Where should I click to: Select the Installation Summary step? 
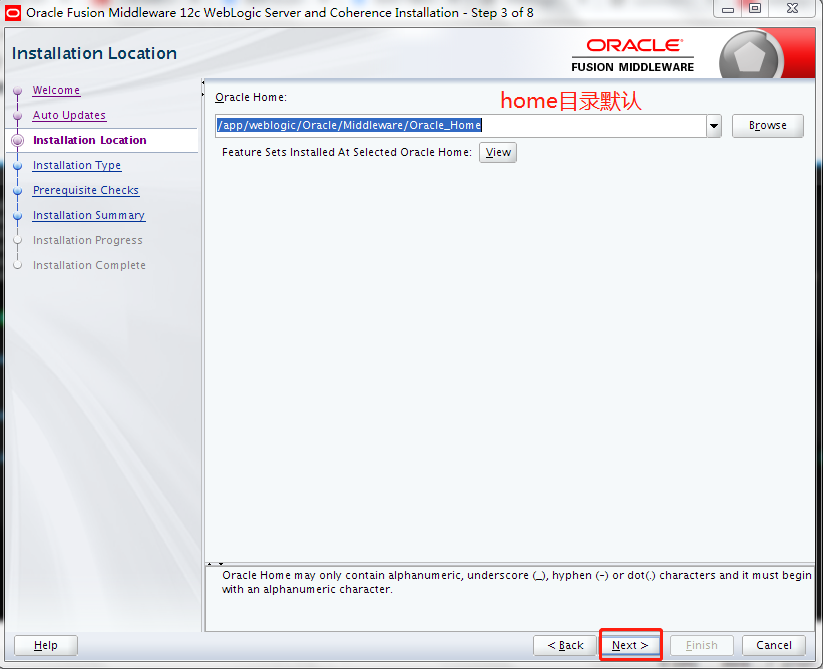tap(88, 215)
